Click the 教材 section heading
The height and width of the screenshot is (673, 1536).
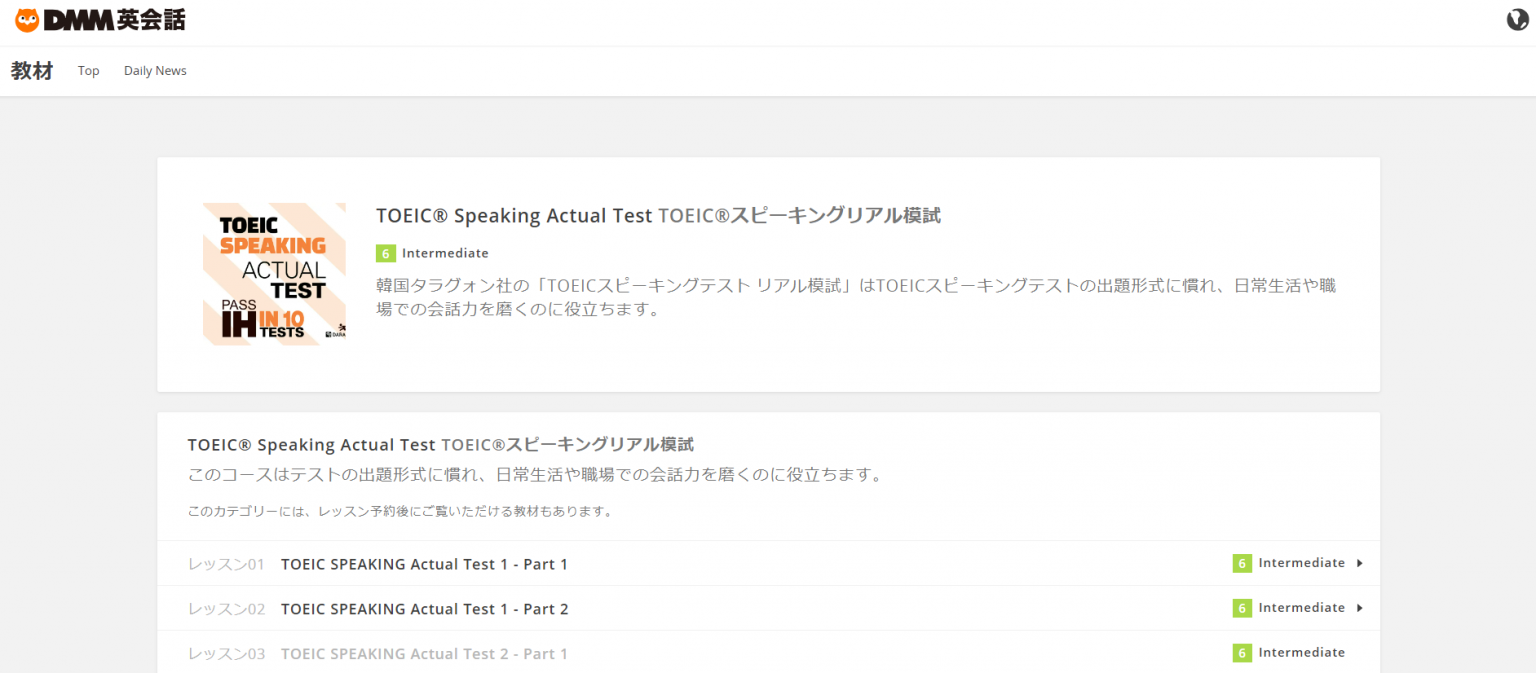coord(32,71)
